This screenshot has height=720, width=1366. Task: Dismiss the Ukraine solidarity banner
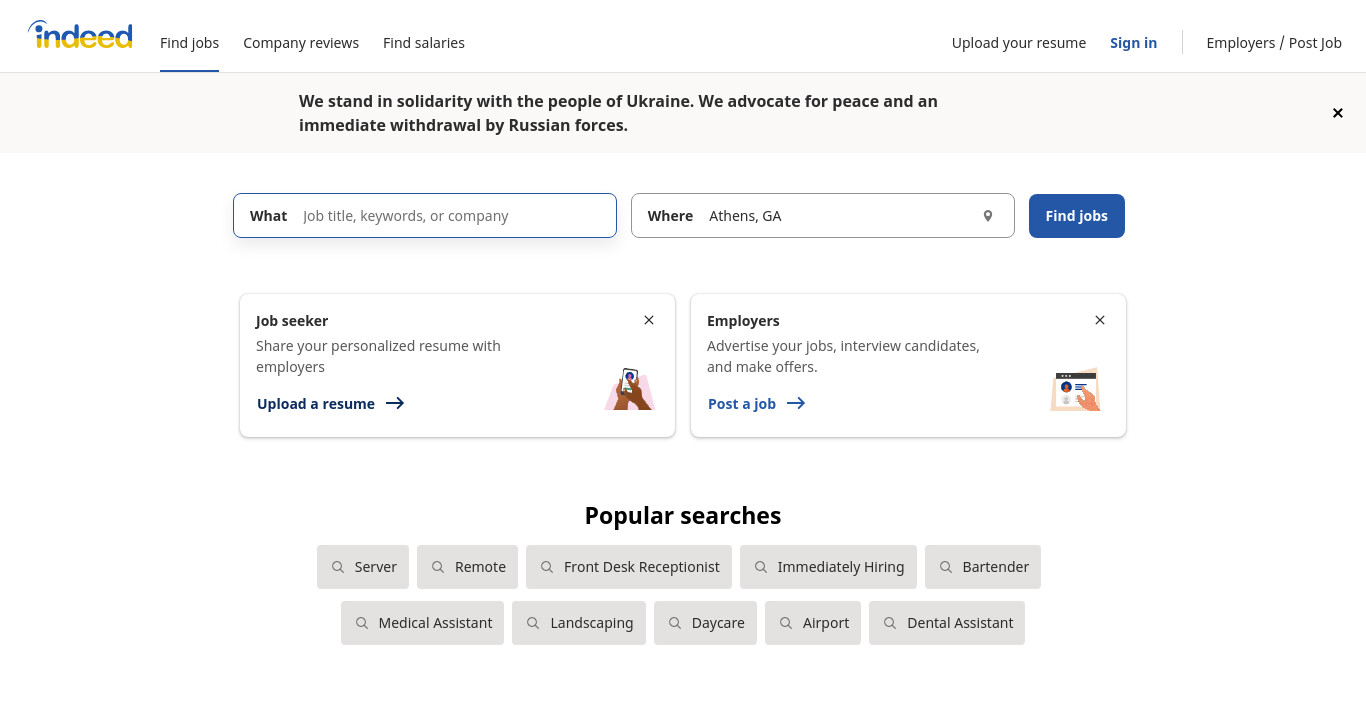tap(1338, 113)
